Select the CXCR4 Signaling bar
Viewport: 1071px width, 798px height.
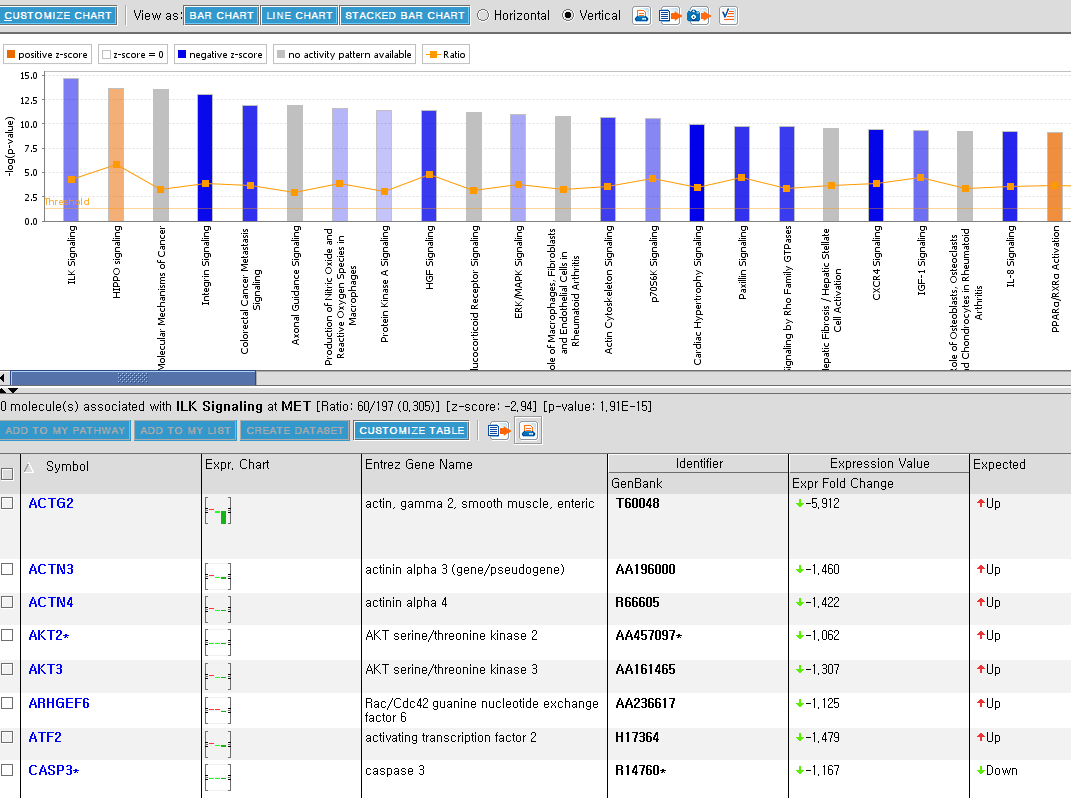(876, 176)
